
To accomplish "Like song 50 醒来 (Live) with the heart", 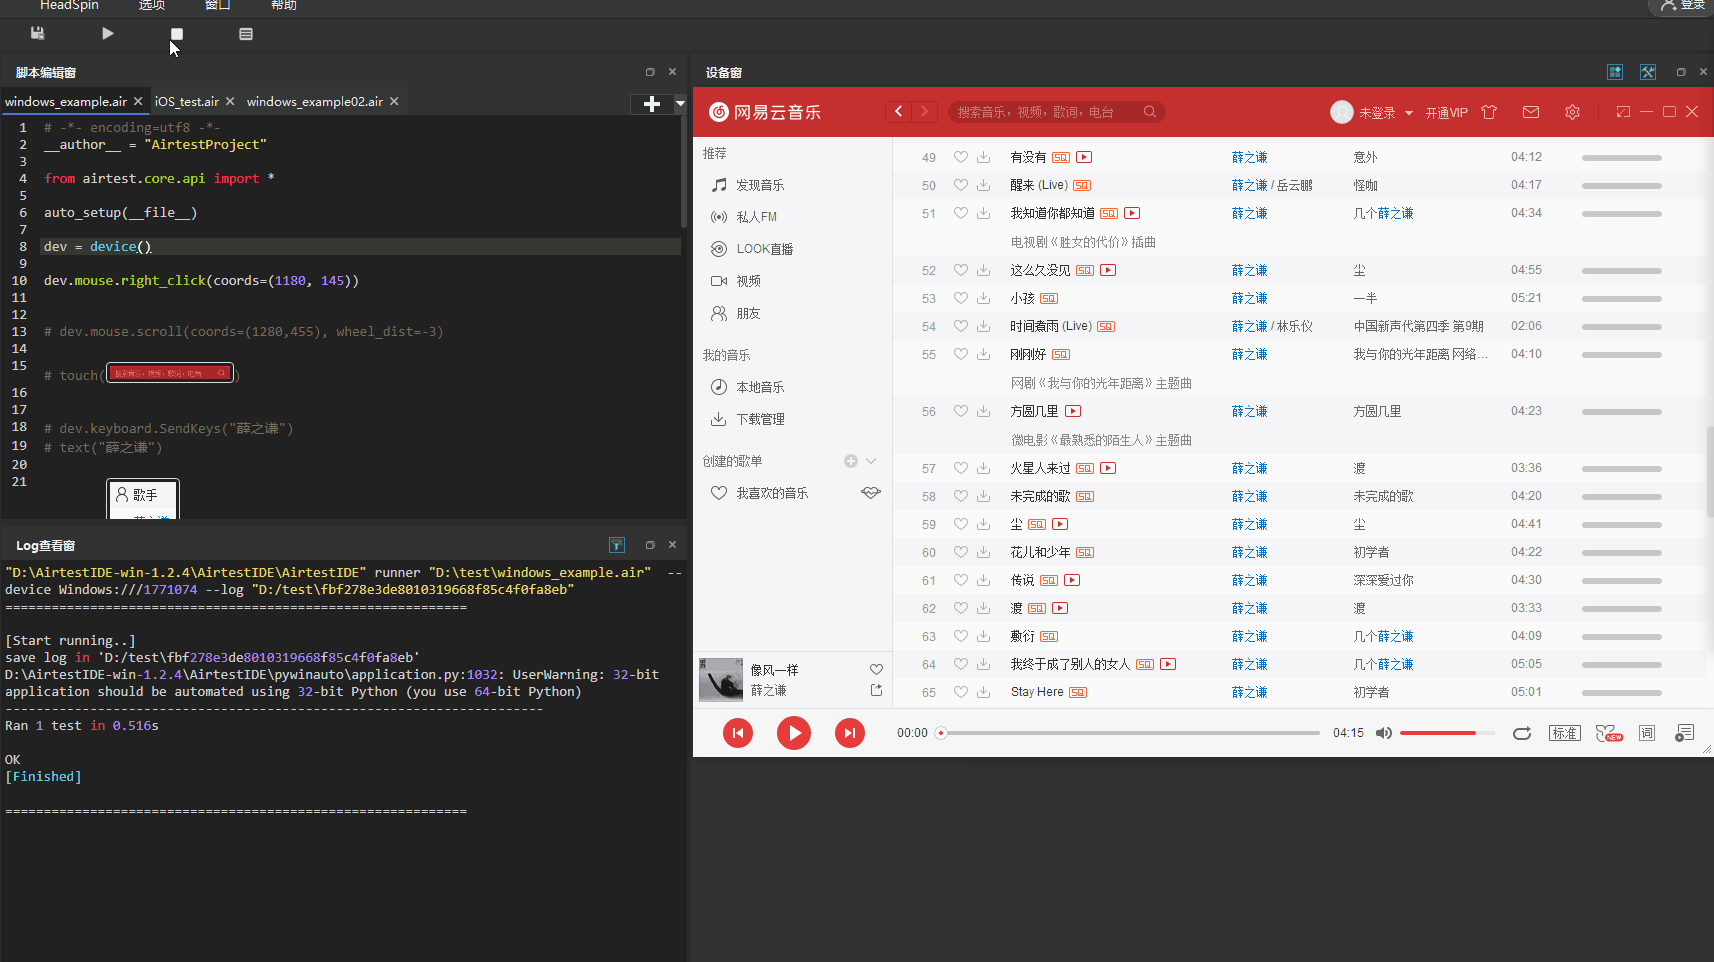I will pyautogui.click(x=961, y=185).
